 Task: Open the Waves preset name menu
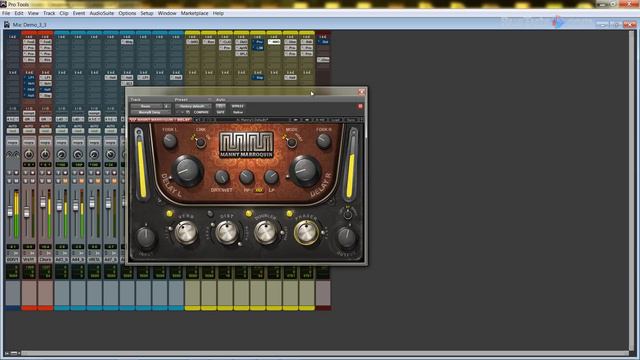click(x=252, y=120)
